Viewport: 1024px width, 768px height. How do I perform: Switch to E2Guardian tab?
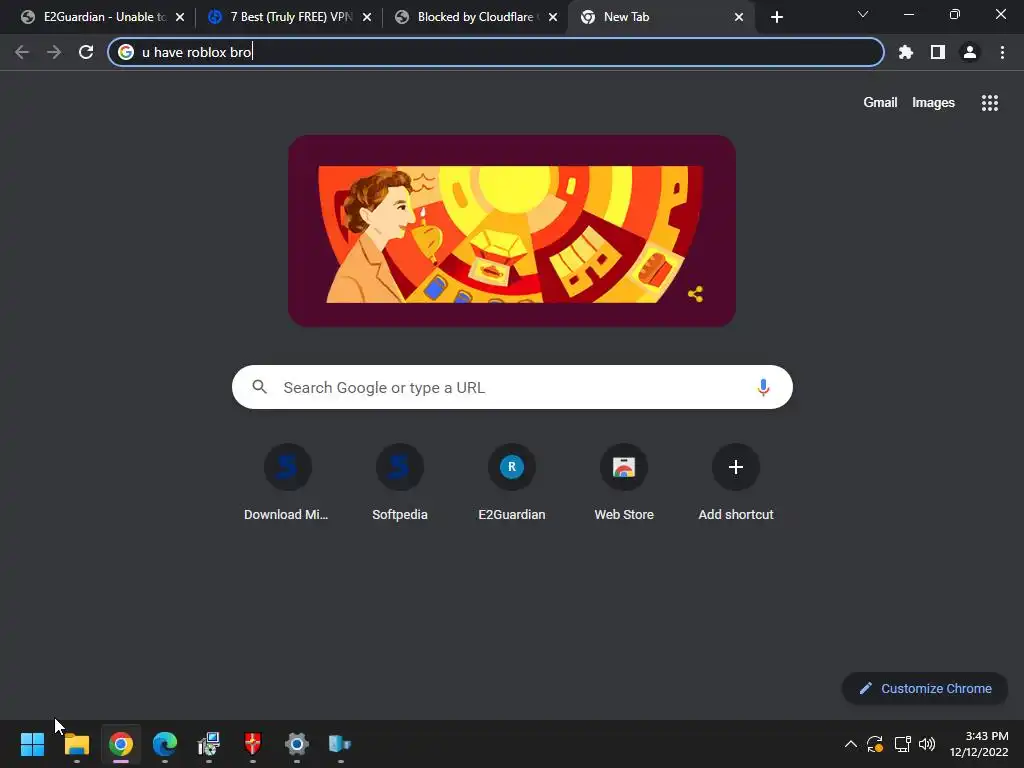pos(103,17)
